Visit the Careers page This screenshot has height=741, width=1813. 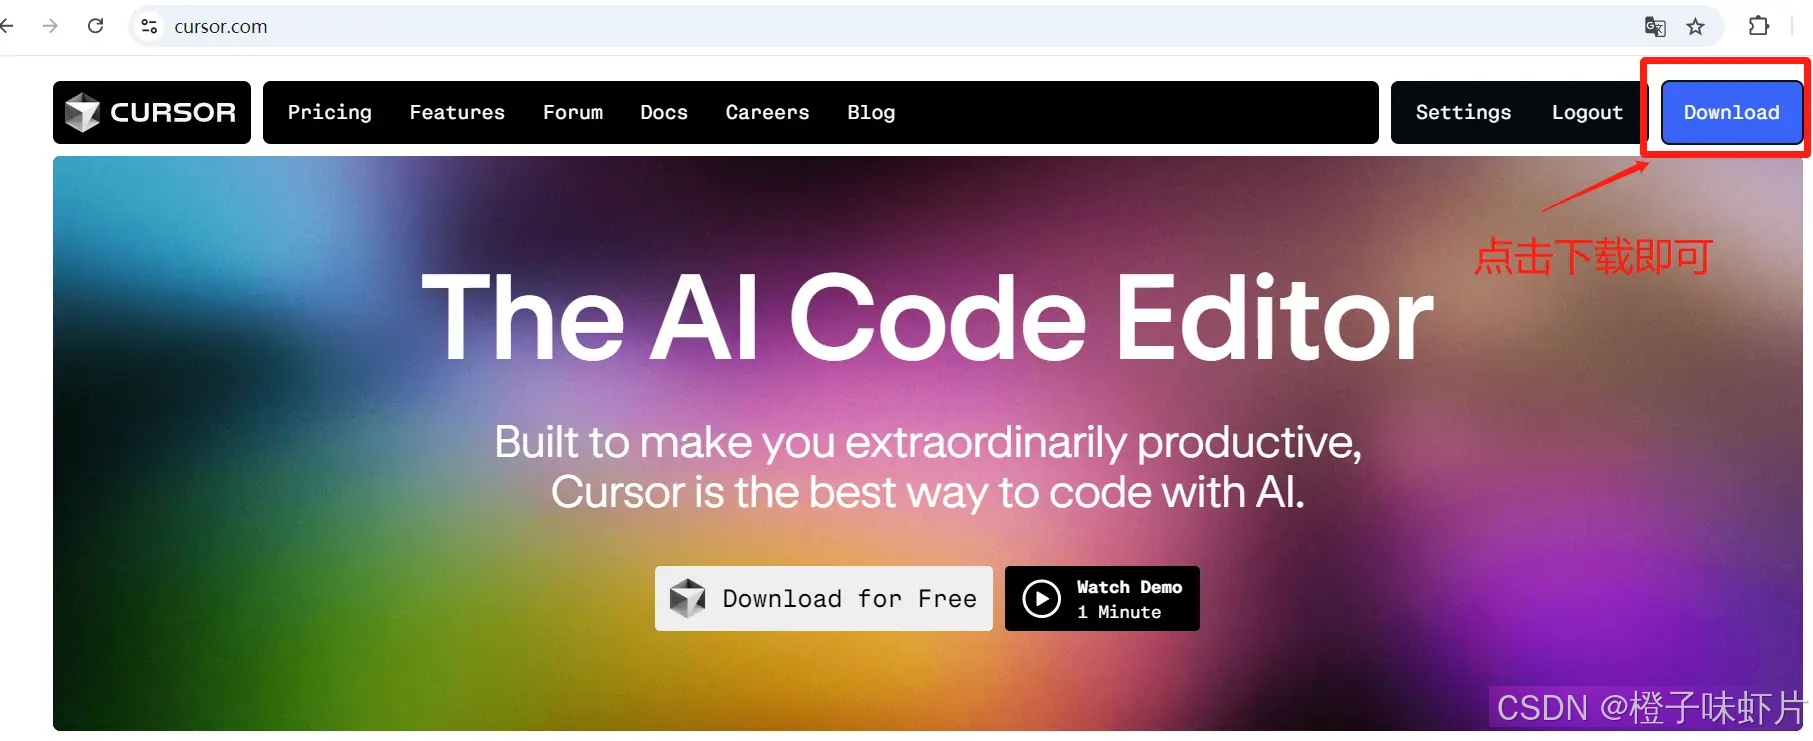click(768, 112)
